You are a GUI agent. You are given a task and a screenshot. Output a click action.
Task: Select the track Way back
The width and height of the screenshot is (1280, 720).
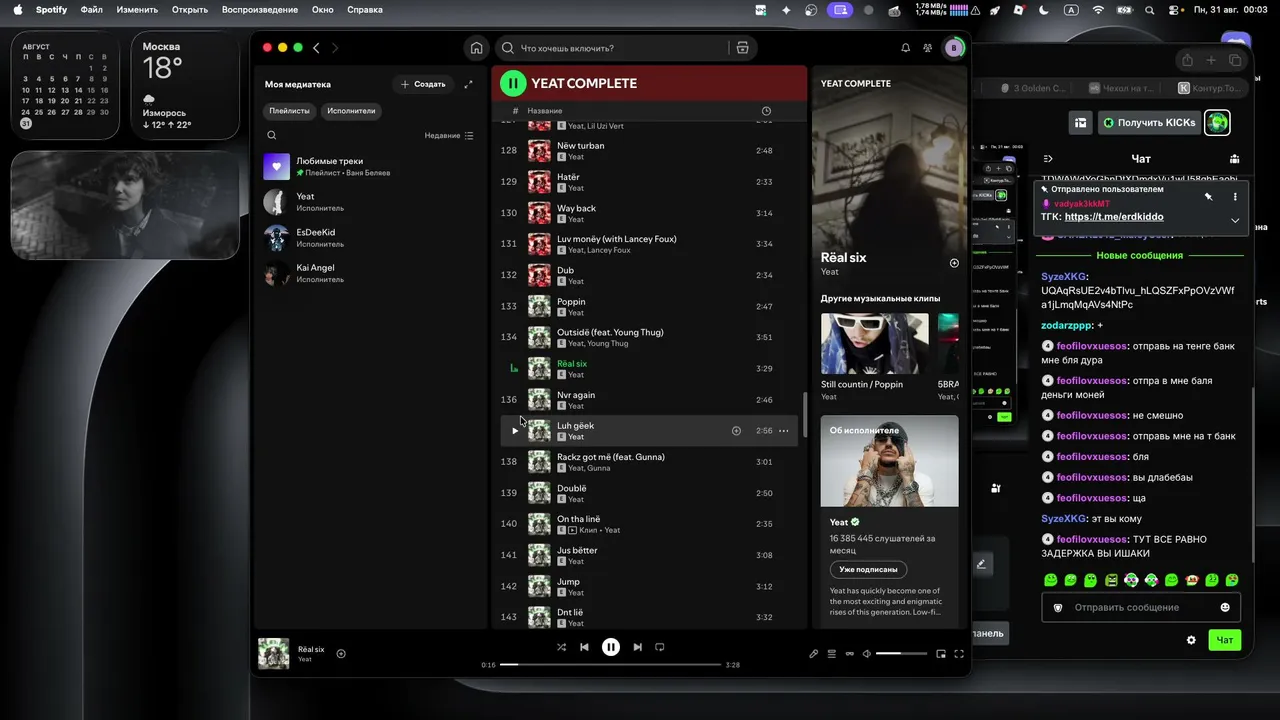pos(648,213)
